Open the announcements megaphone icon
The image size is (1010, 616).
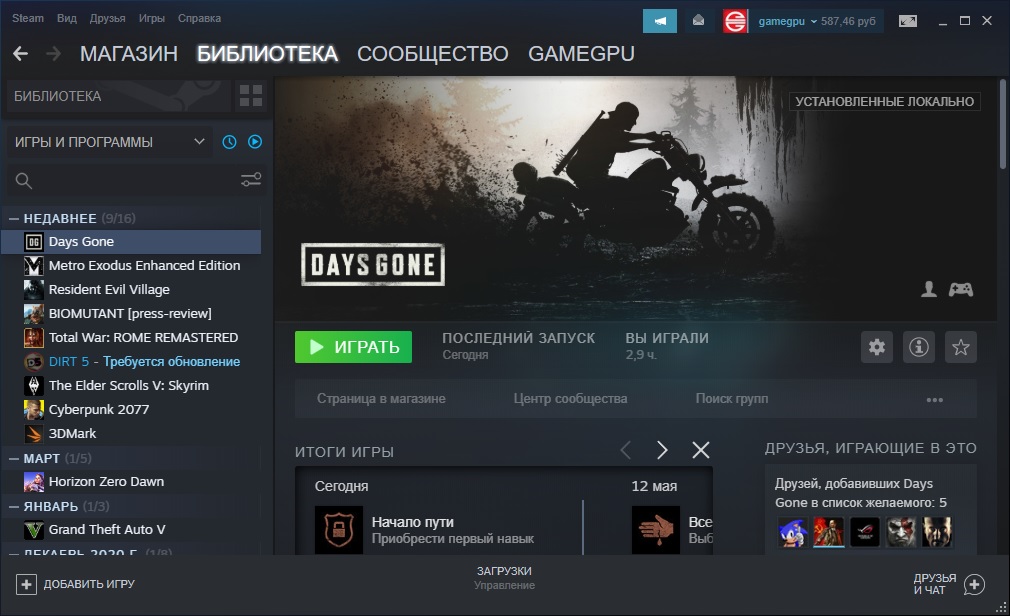pos(660,21)
